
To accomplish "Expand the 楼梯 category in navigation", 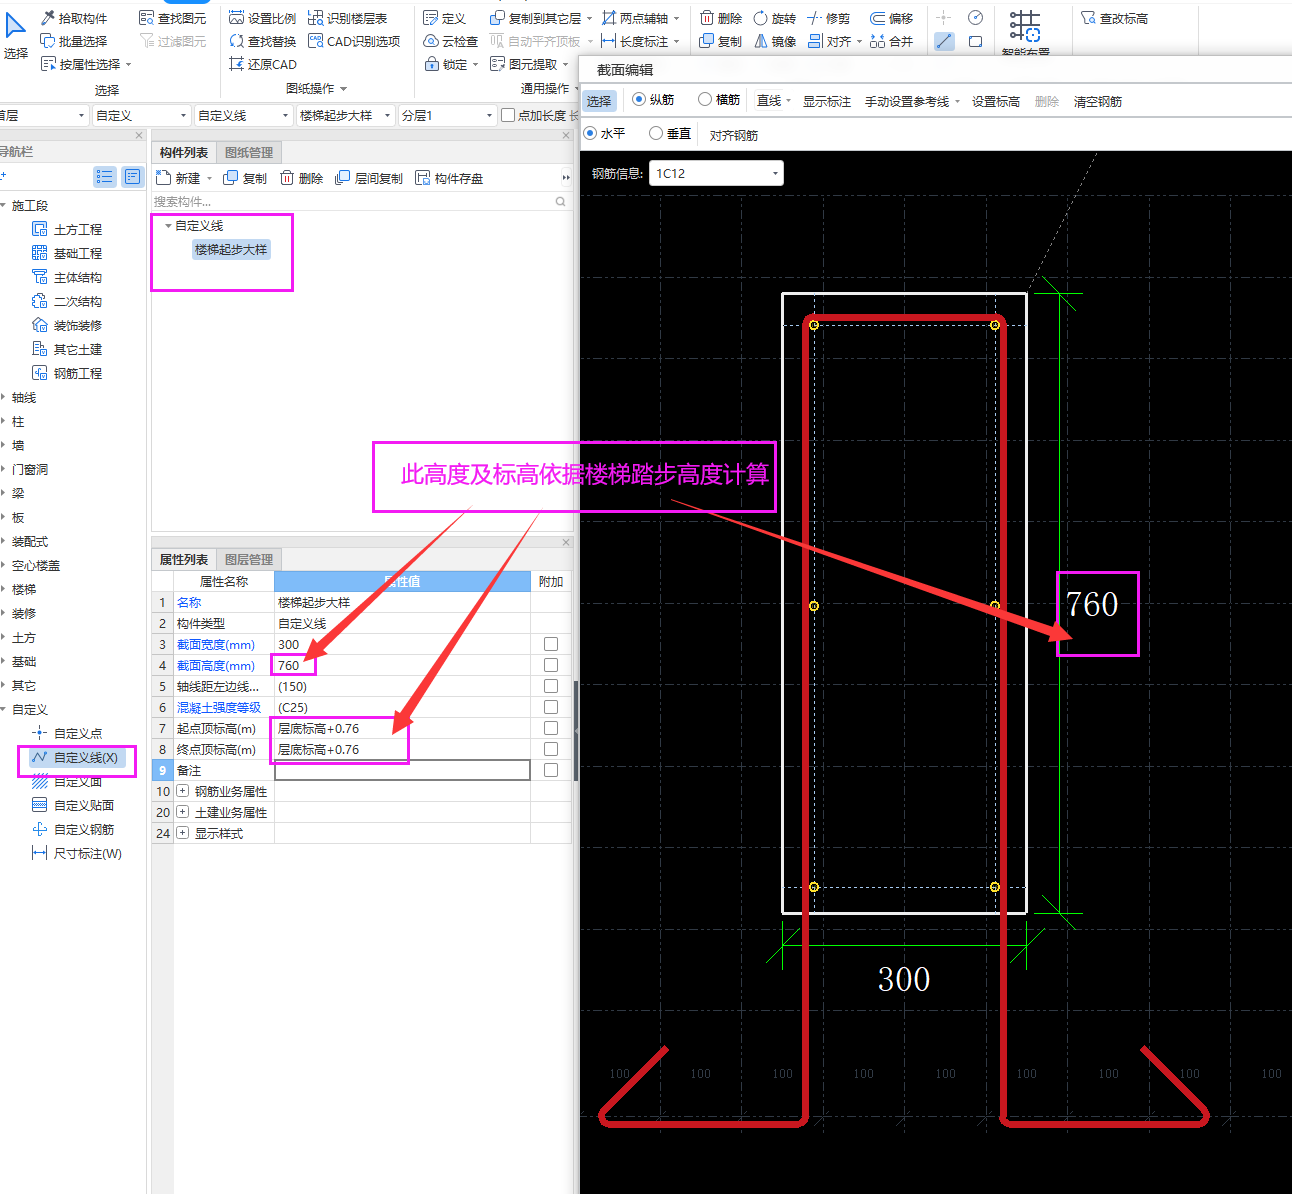I will pyautogui.click(x=24, y=589).
